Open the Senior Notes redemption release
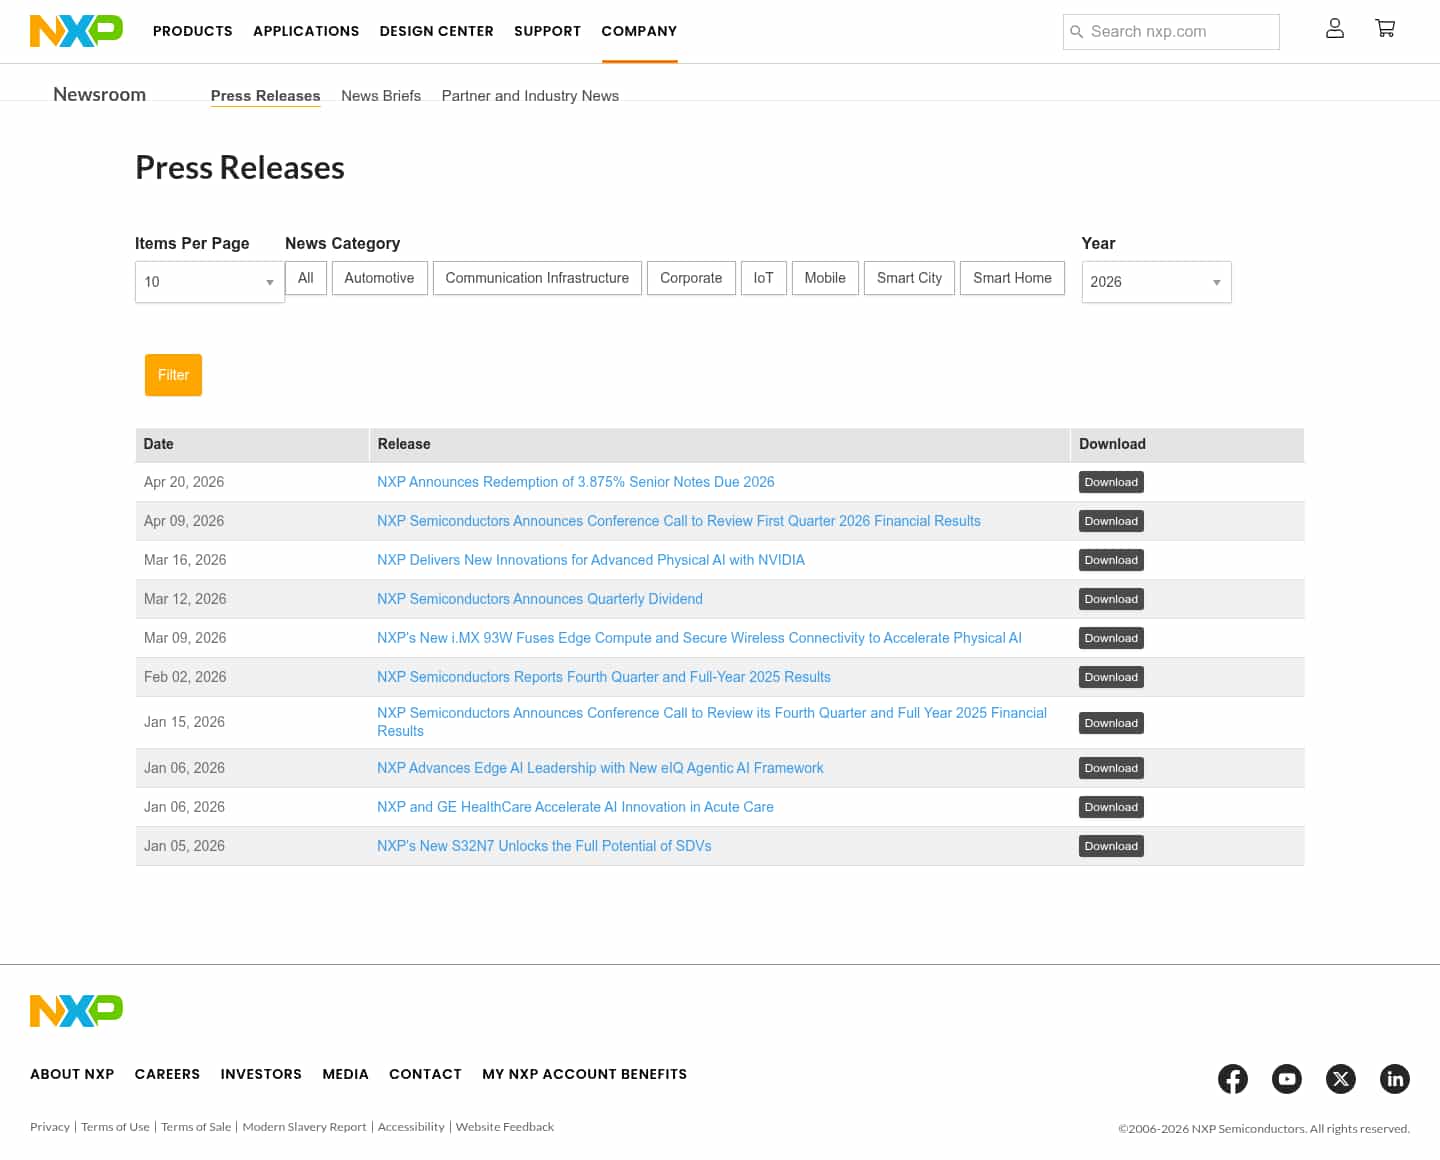This screenshot has width=1440, height=1160. [576, 482]
